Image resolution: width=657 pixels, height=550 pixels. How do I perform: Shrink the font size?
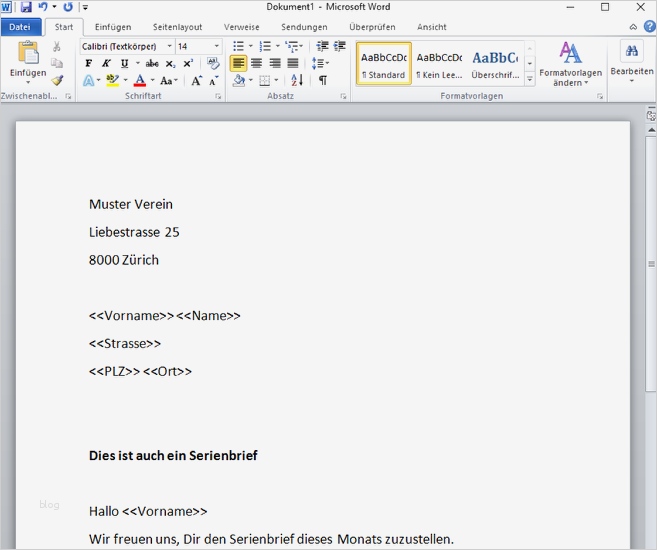(x=214, y=80)
